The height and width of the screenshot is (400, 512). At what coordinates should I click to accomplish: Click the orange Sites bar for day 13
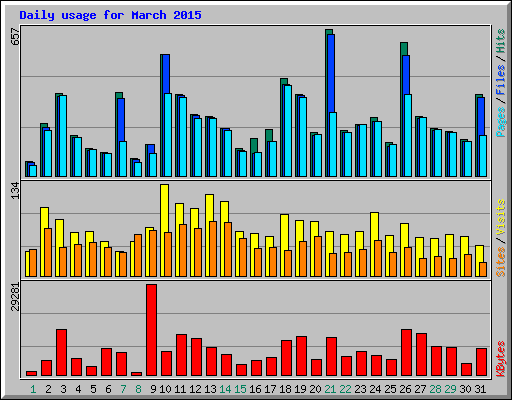point(213,249)
